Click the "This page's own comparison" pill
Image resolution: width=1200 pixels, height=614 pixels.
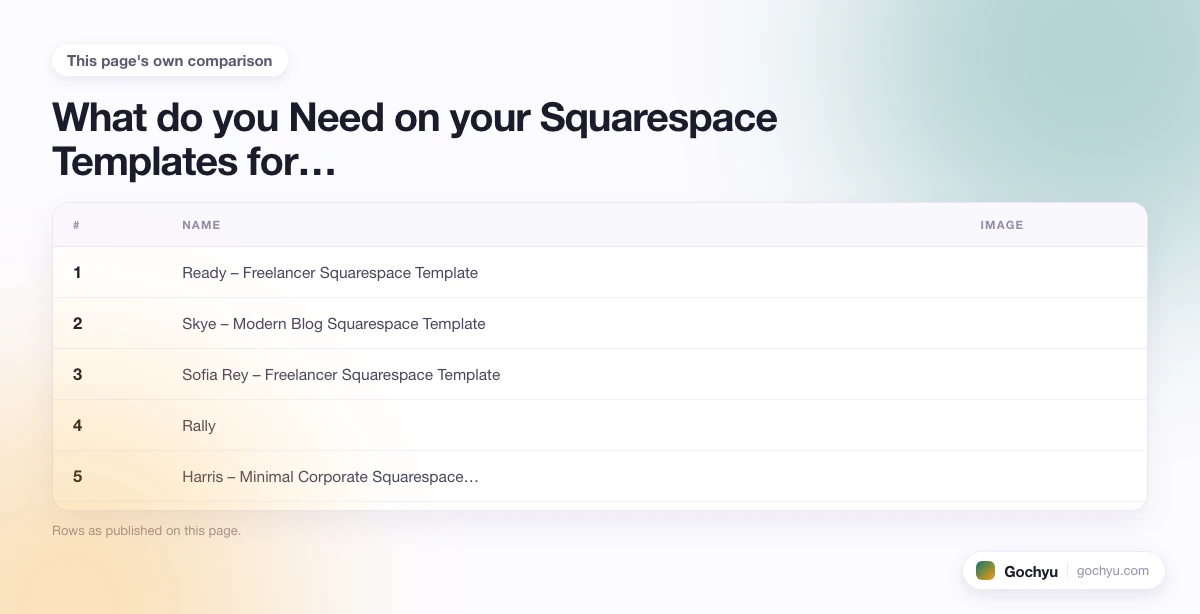[x=170, y=61]
